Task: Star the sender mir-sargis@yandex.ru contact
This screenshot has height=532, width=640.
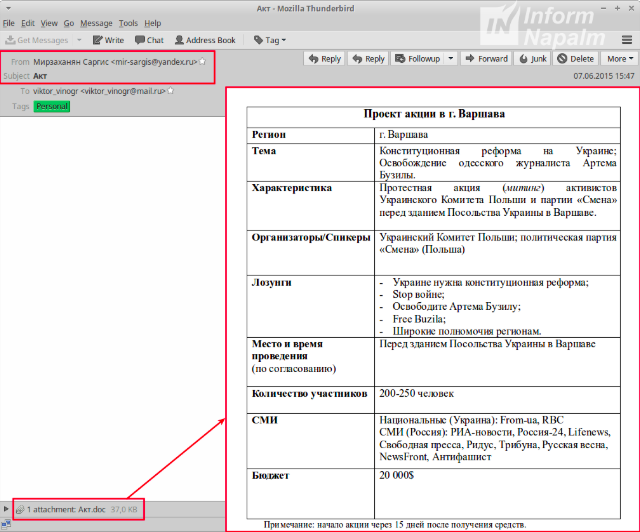Action: click(x=202, y=62)
